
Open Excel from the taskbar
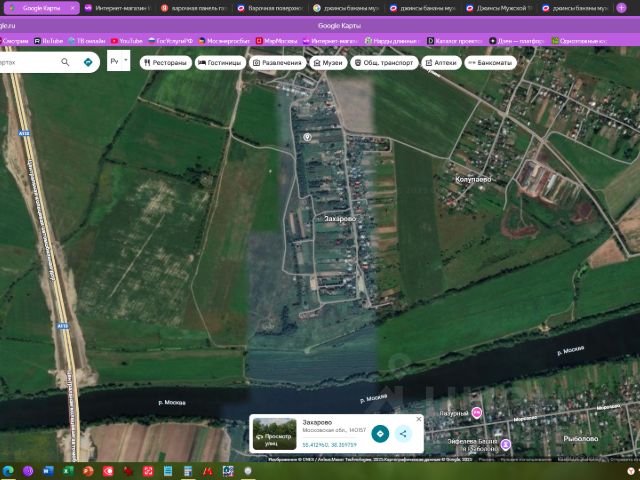[68, 470]
